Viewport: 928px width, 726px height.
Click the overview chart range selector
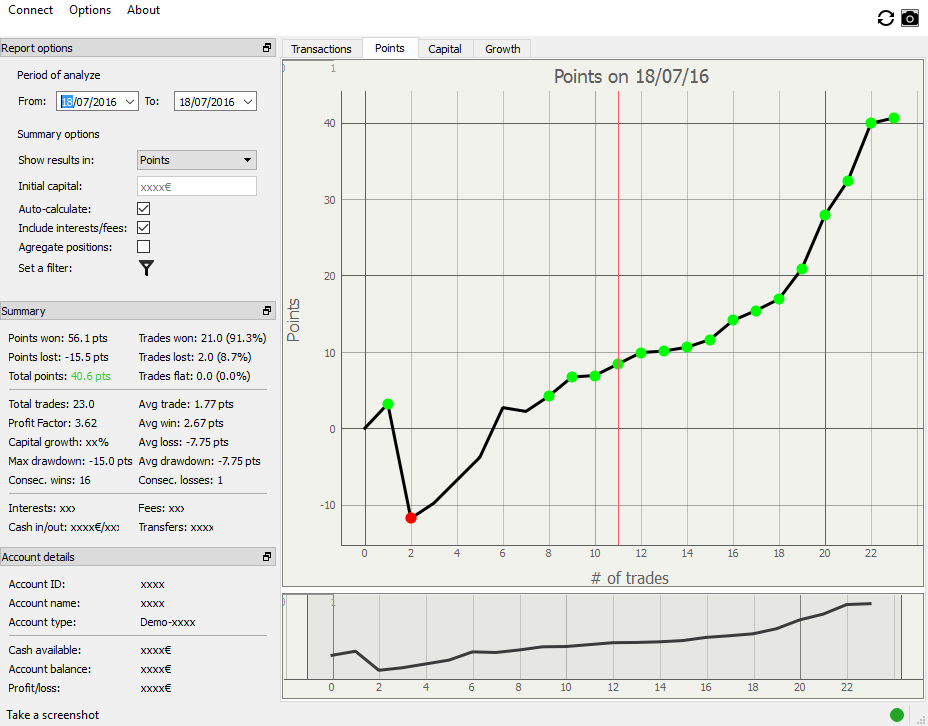(604, 637)
